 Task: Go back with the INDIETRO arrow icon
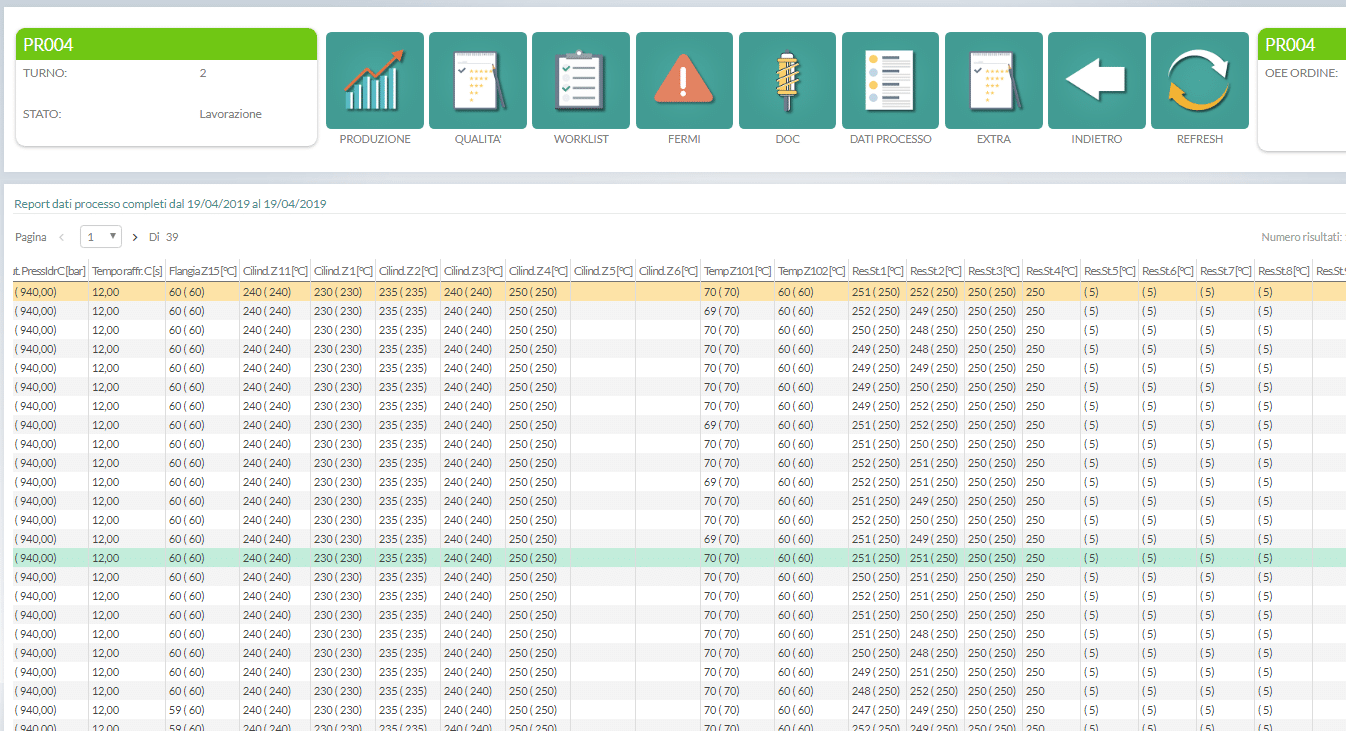pyautogui.click(x=1097, y=81)
